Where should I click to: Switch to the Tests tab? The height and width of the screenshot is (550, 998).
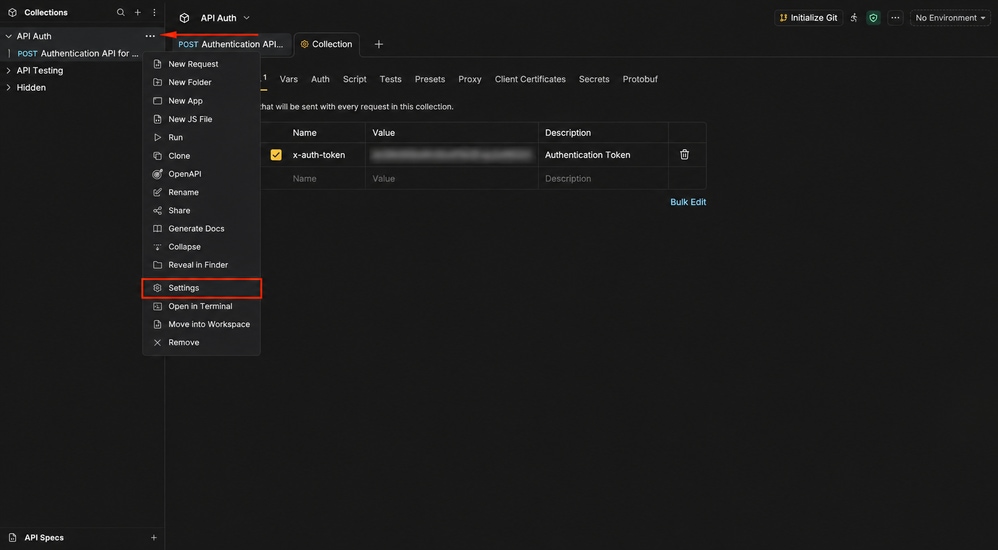coord(390,80)
